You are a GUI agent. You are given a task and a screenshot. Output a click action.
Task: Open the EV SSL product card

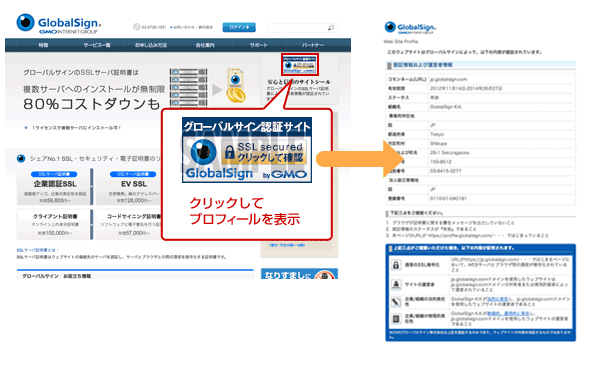pos(128,187)
